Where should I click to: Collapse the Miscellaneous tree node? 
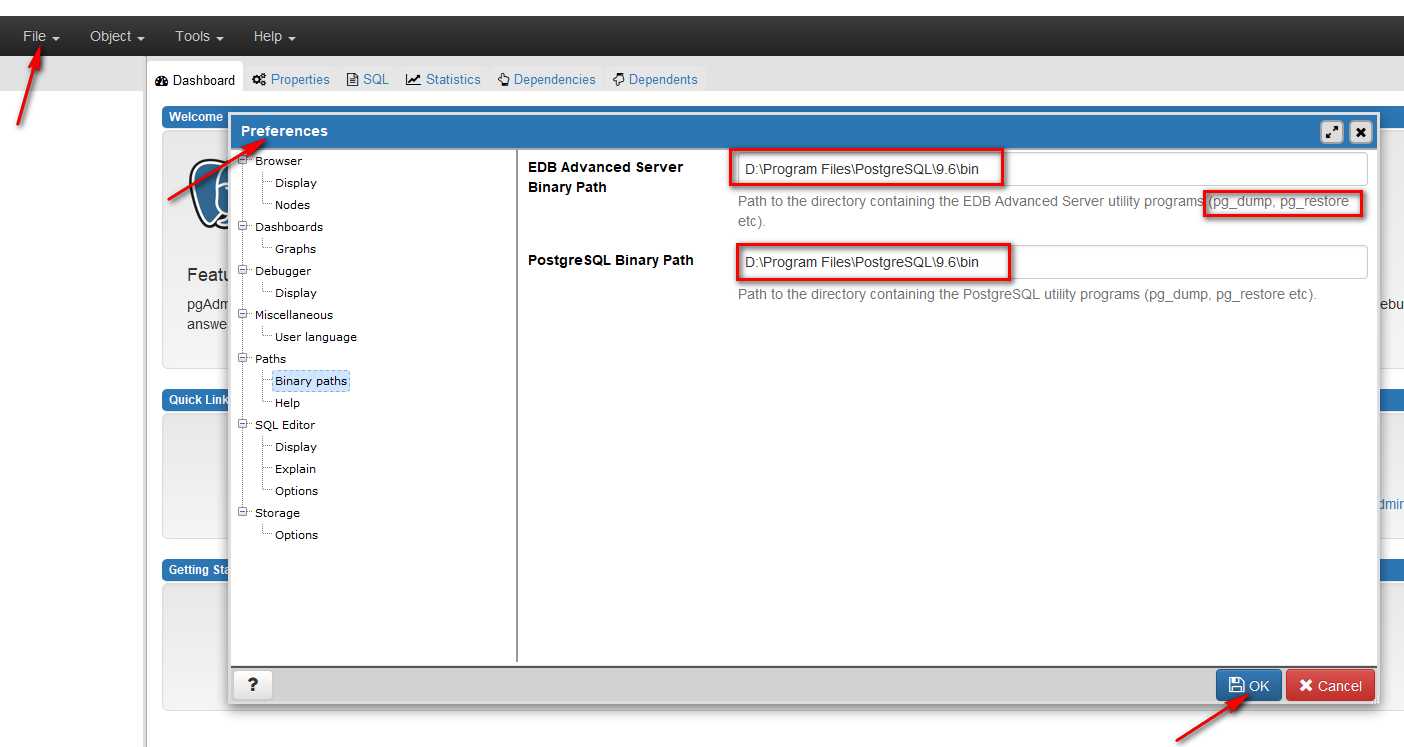(242, 314)
